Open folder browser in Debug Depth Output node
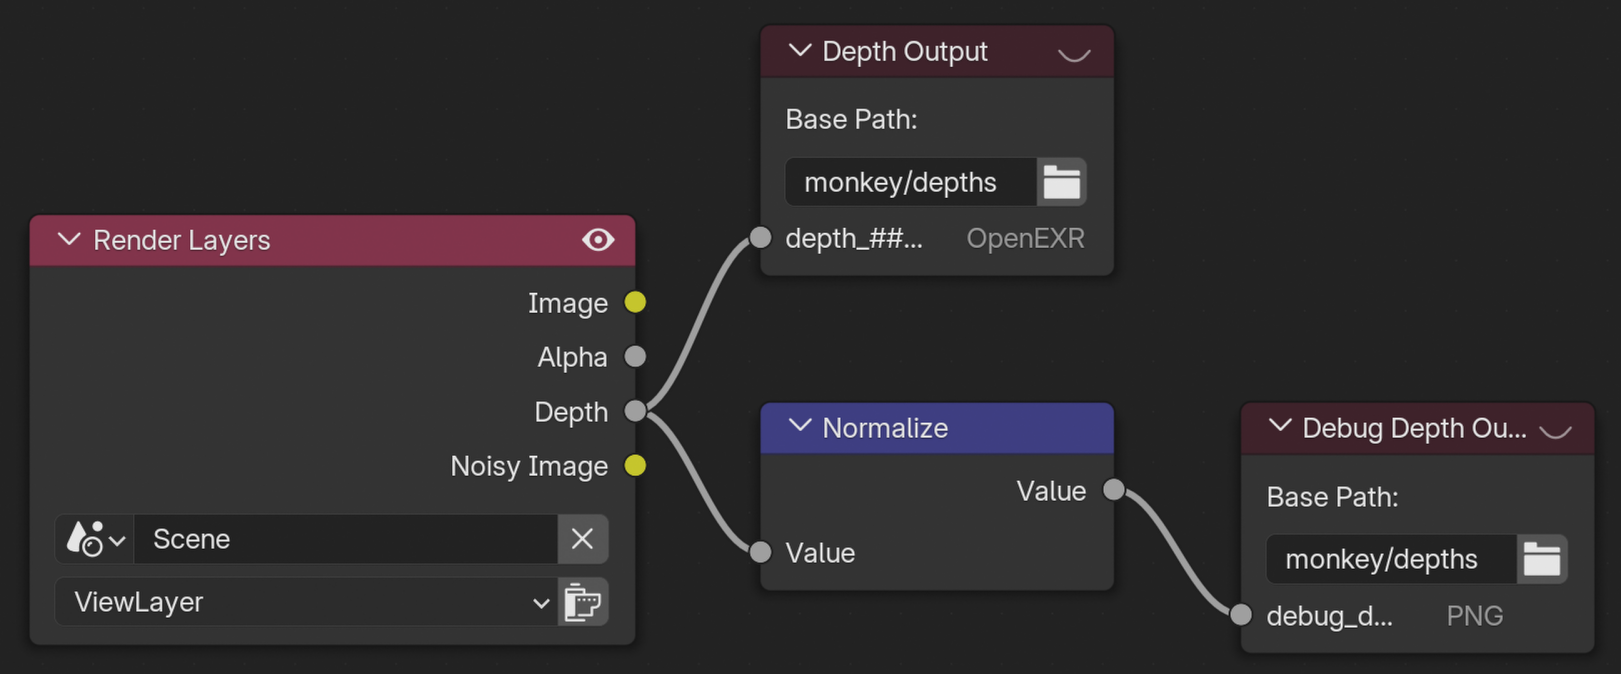 1541,559
